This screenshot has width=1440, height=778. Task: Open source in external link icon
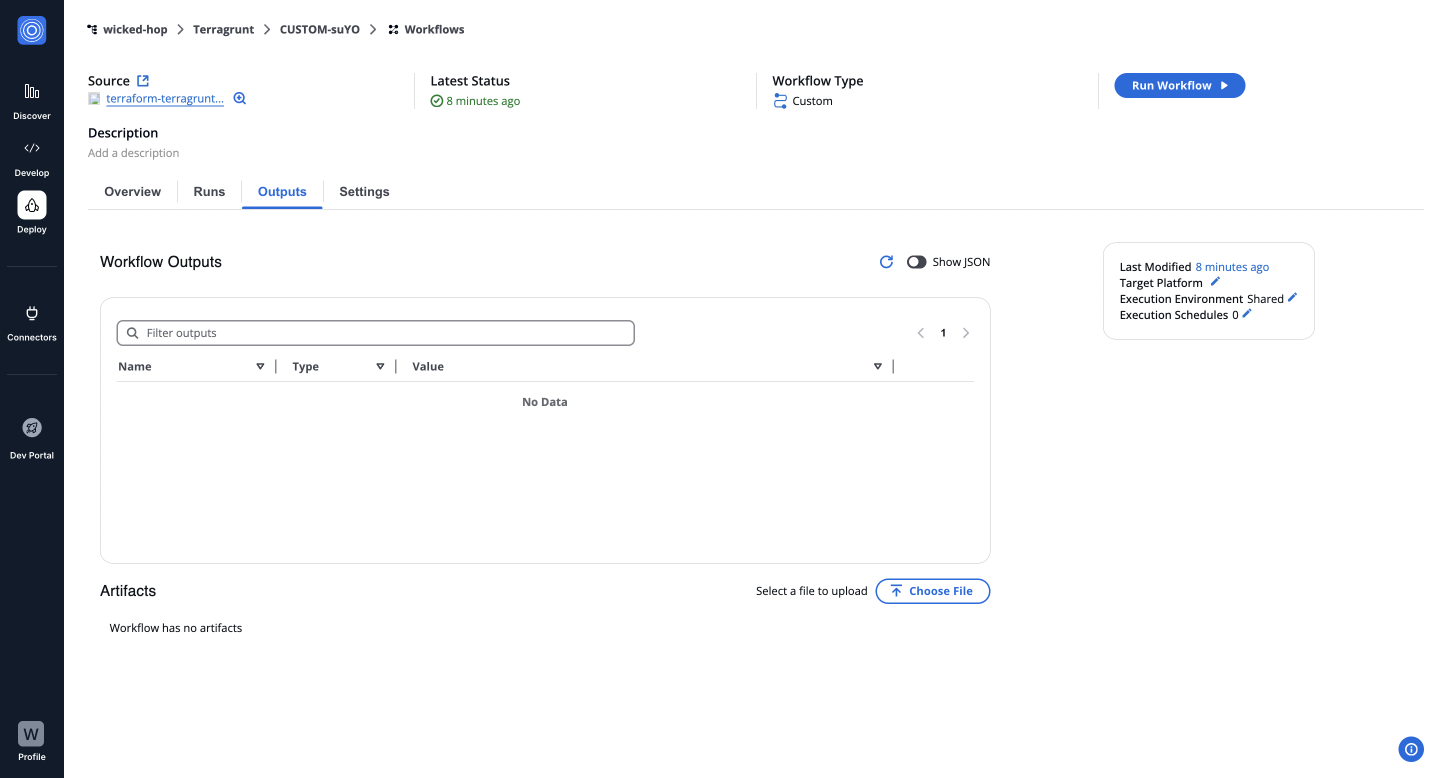point(143,81)
